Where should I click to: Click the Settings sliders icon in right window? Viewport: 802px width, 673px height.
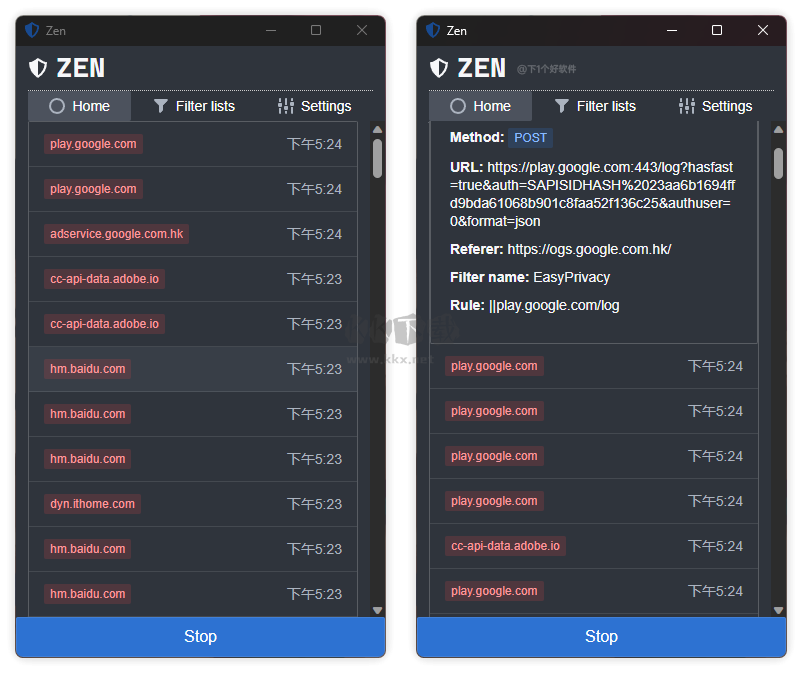(x=686, y=106)
